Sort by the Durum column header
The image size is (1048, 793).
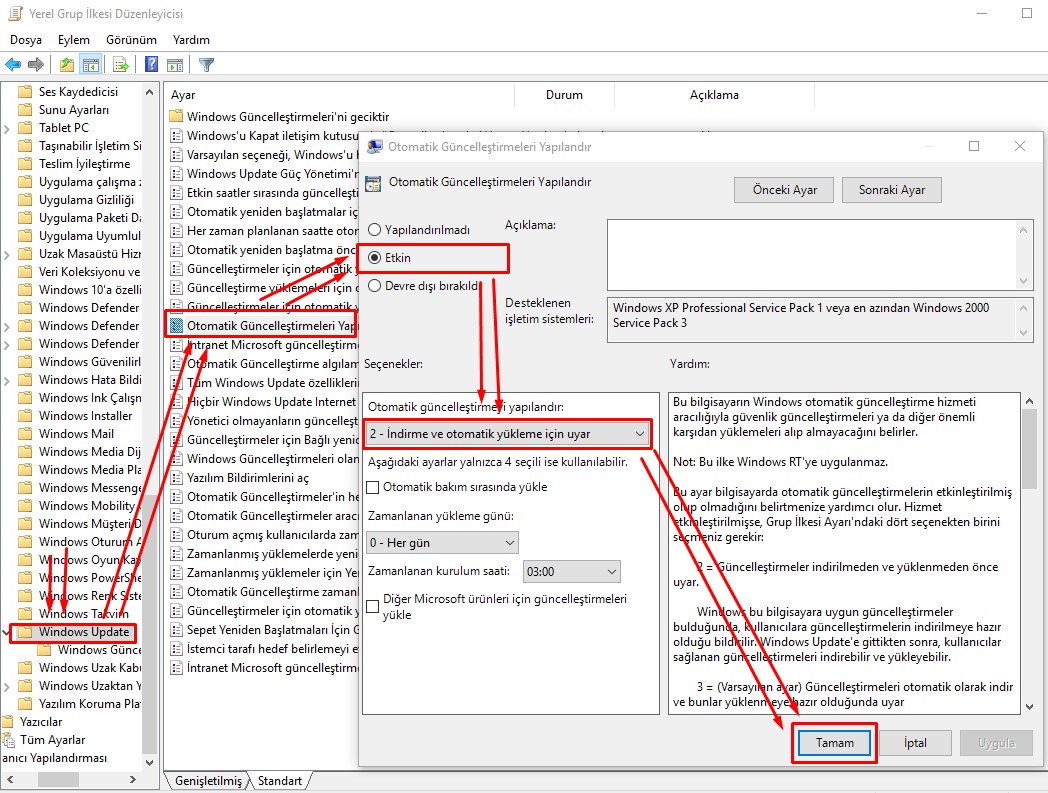[x=564, y=95]
